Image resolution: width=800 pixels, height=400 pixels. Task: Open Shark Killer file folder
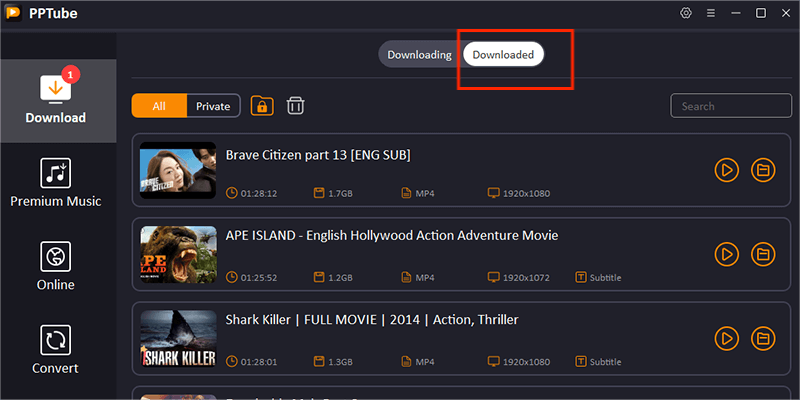click(763, 338)
